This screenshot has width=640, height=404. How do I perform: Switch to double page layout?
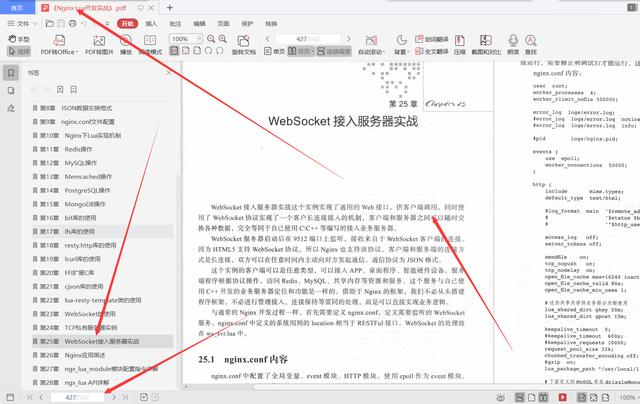pyautogui.click(x=301, y=51)
